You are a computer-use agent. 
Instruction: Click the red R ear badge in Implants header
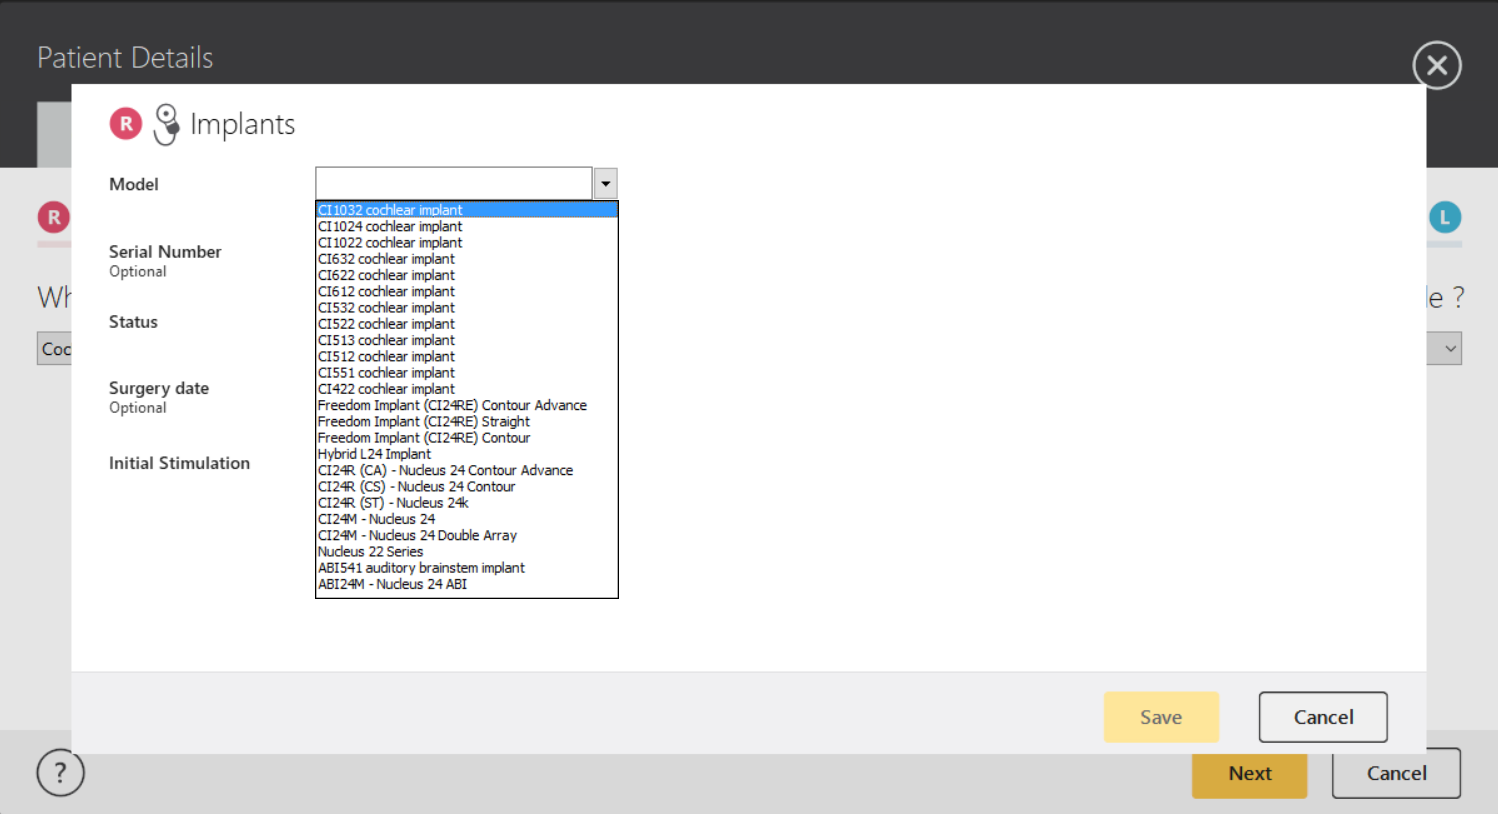[126, 124]
